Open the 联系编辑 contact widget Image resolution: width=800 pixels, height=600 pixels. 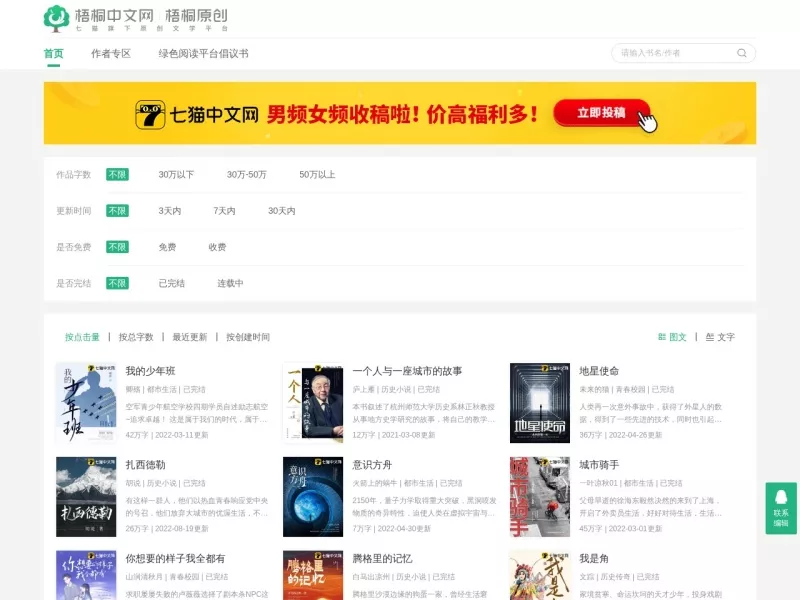coord(781,508)
